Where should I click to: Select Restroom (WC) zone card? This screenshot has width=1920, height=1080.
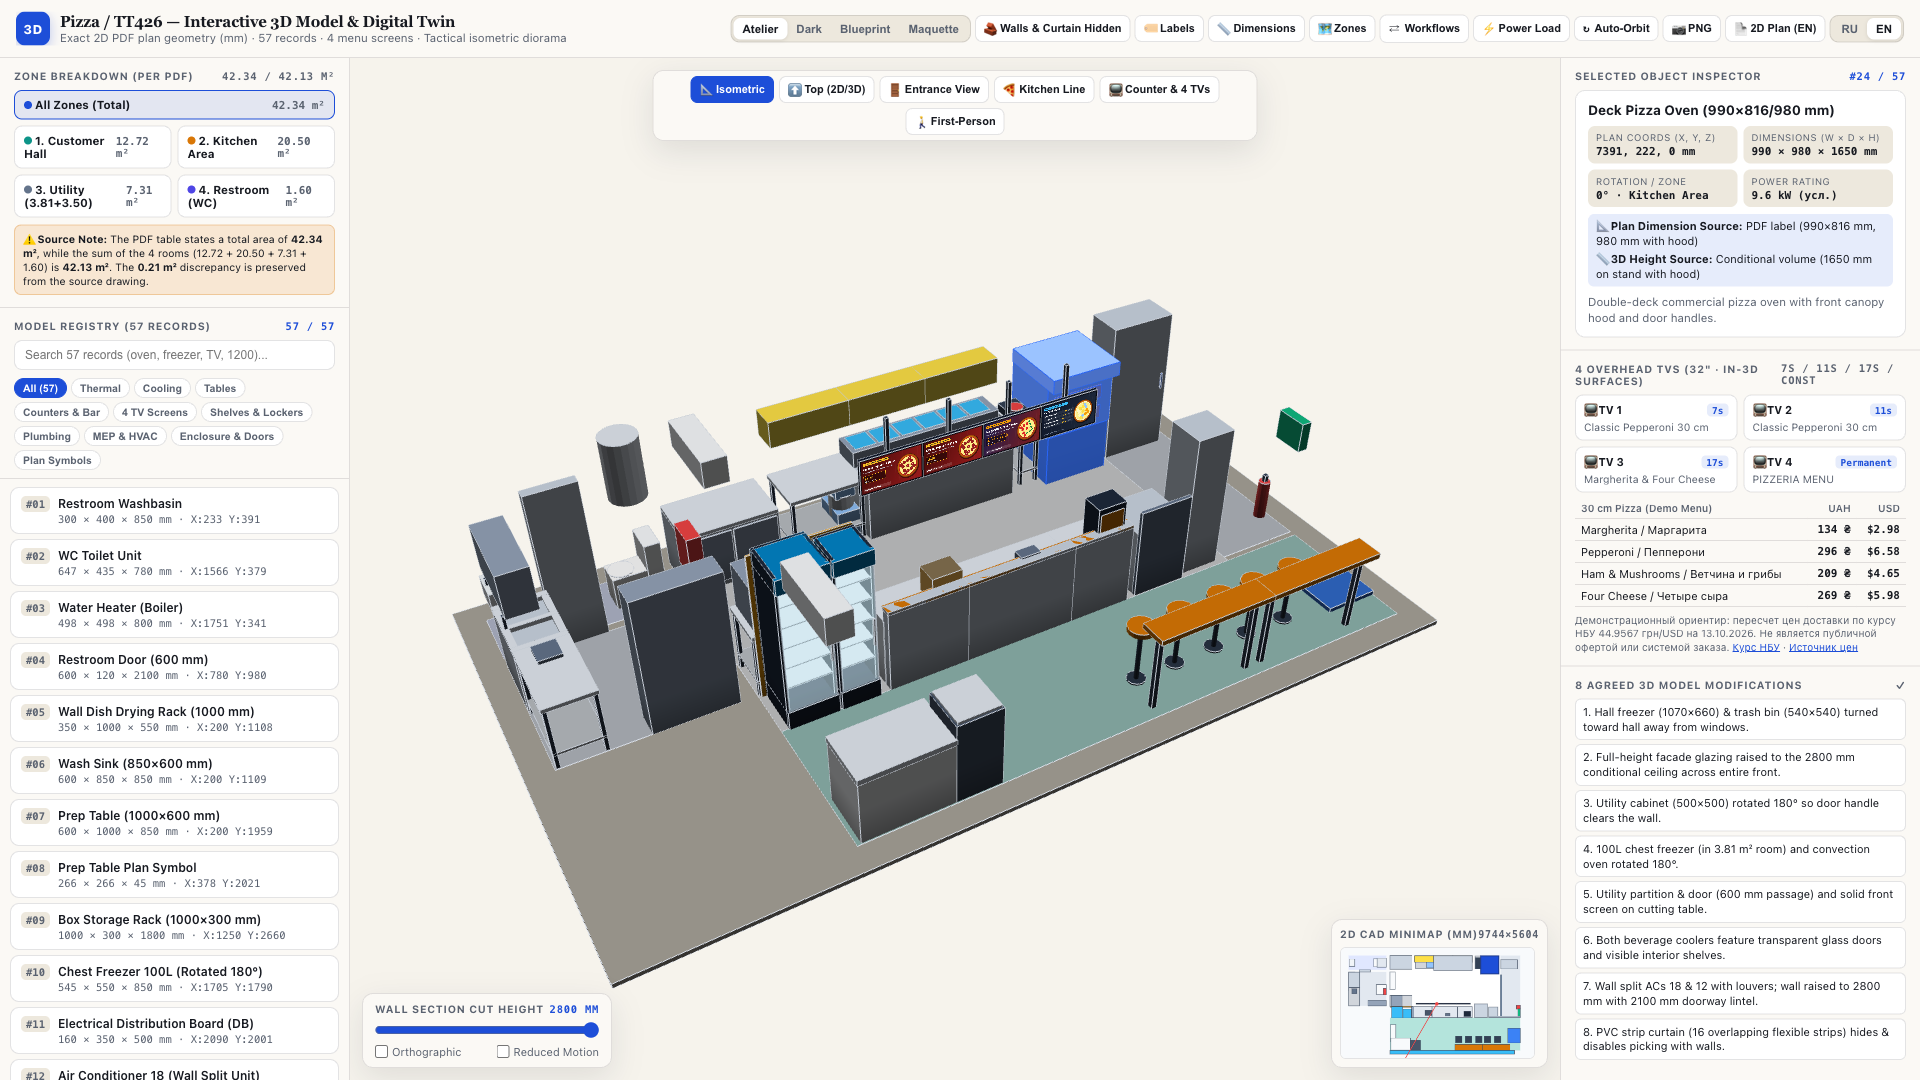[x=256, y=196]
